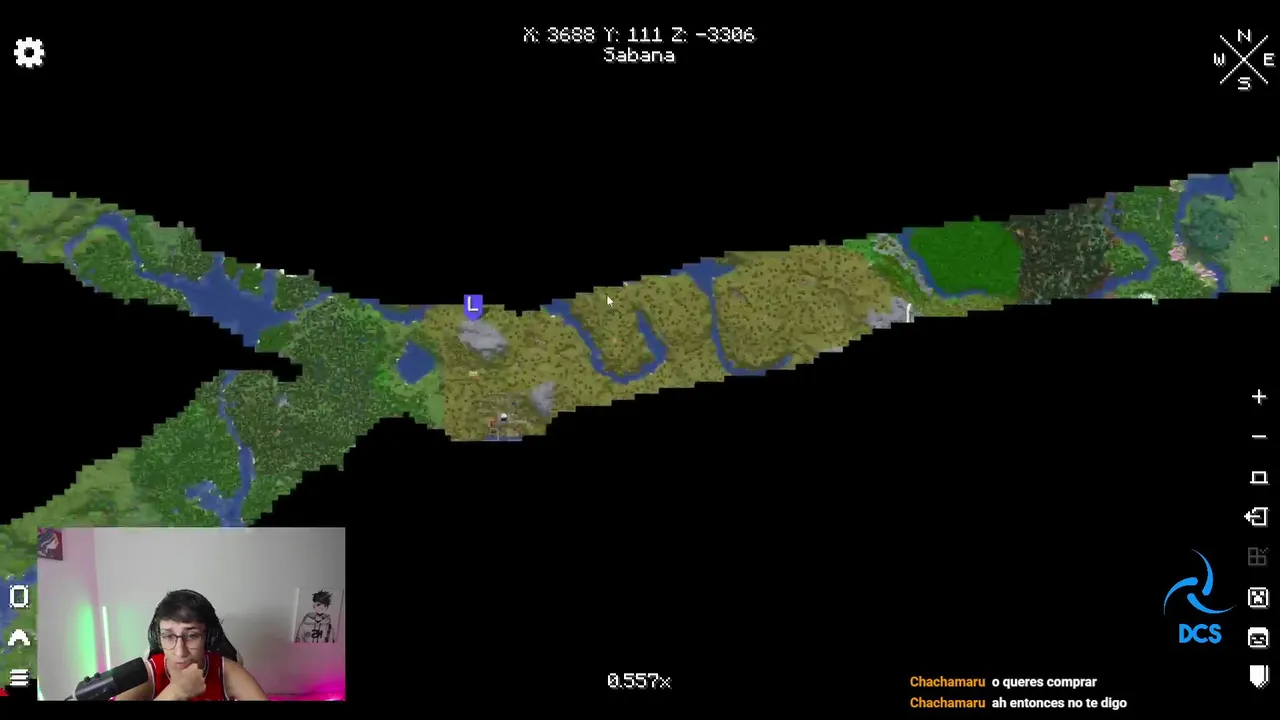The height and width of the screenshot is (720, 1280).
Task: Zoom in with the plus icon
Action: click(1258, 397)
